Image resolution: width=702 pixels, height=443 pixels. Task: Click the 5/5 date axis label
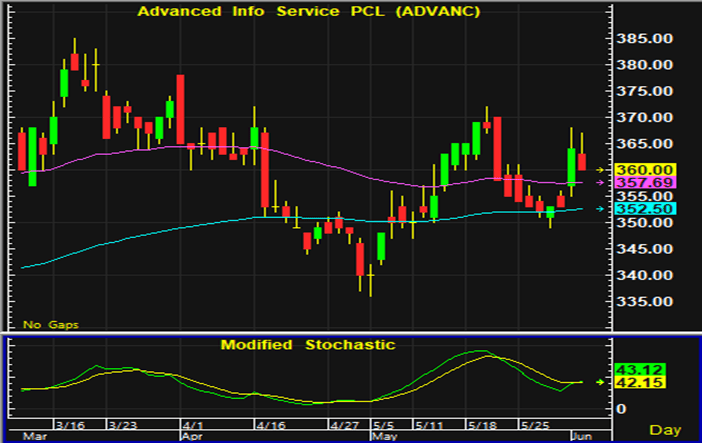pyautogui.click(x=384, y=425)
